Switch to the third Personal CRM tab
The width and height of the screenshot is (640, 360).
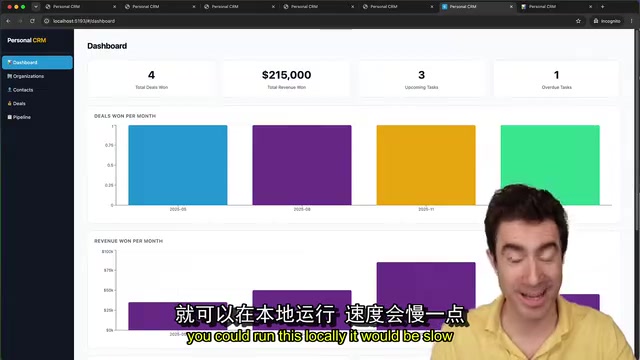tap(238, 7)
